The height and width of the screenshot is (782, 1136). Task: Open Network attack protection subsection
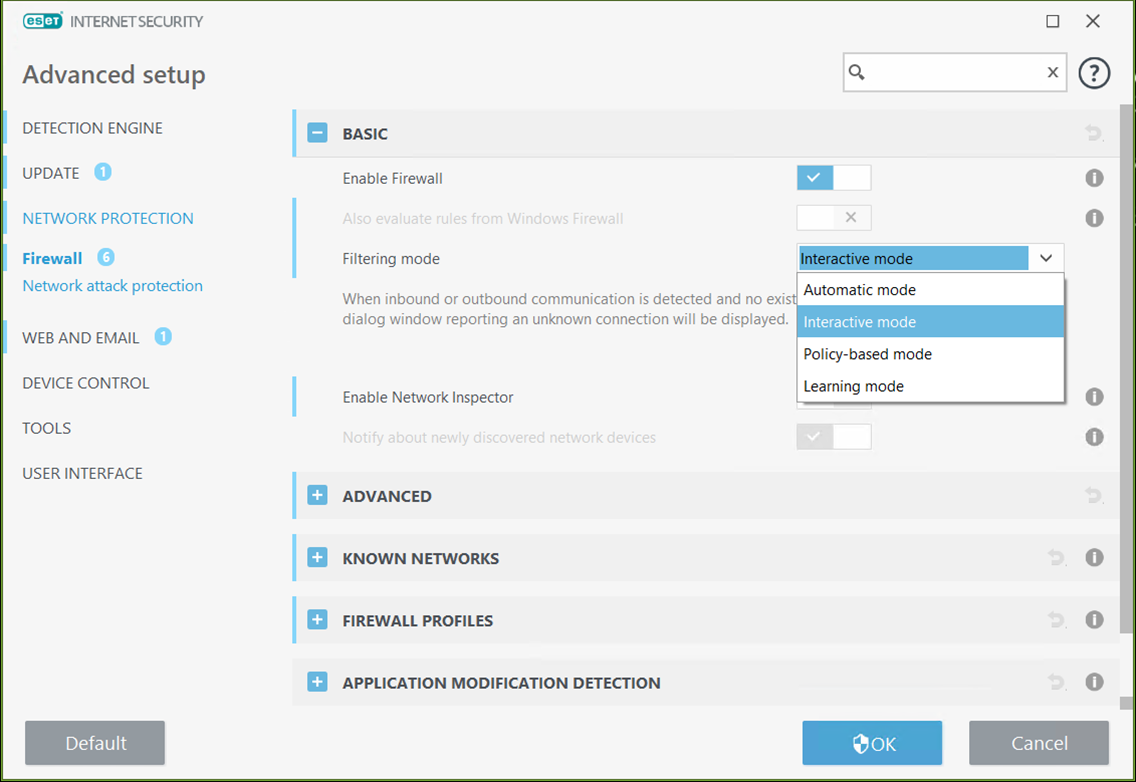click(112, 286)
